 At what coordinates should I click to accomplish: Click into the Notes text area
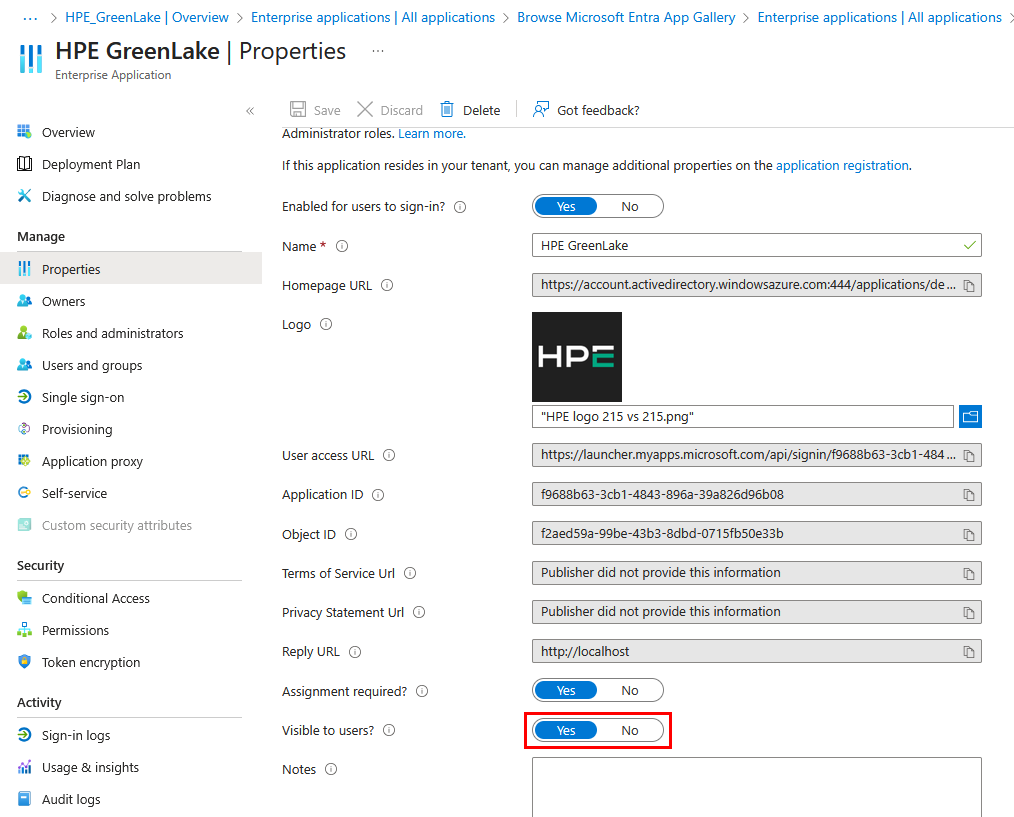click(x=756, y=786)
